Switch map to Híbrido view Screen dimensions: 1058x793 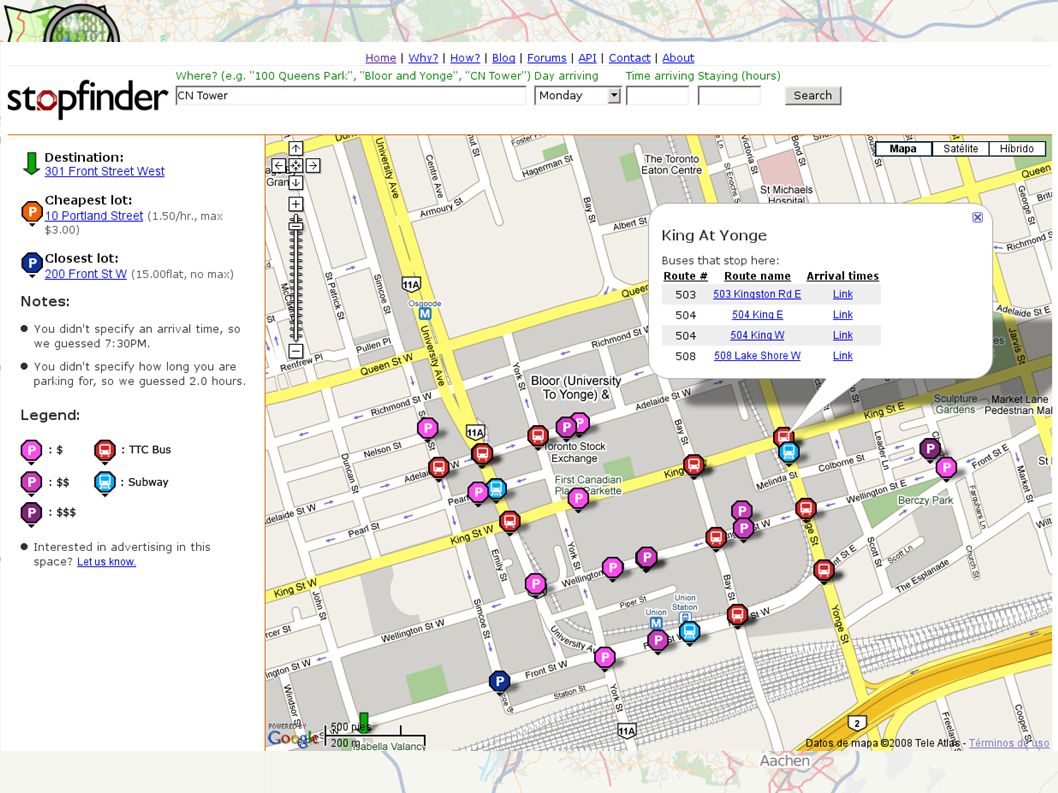point(1017,148)
